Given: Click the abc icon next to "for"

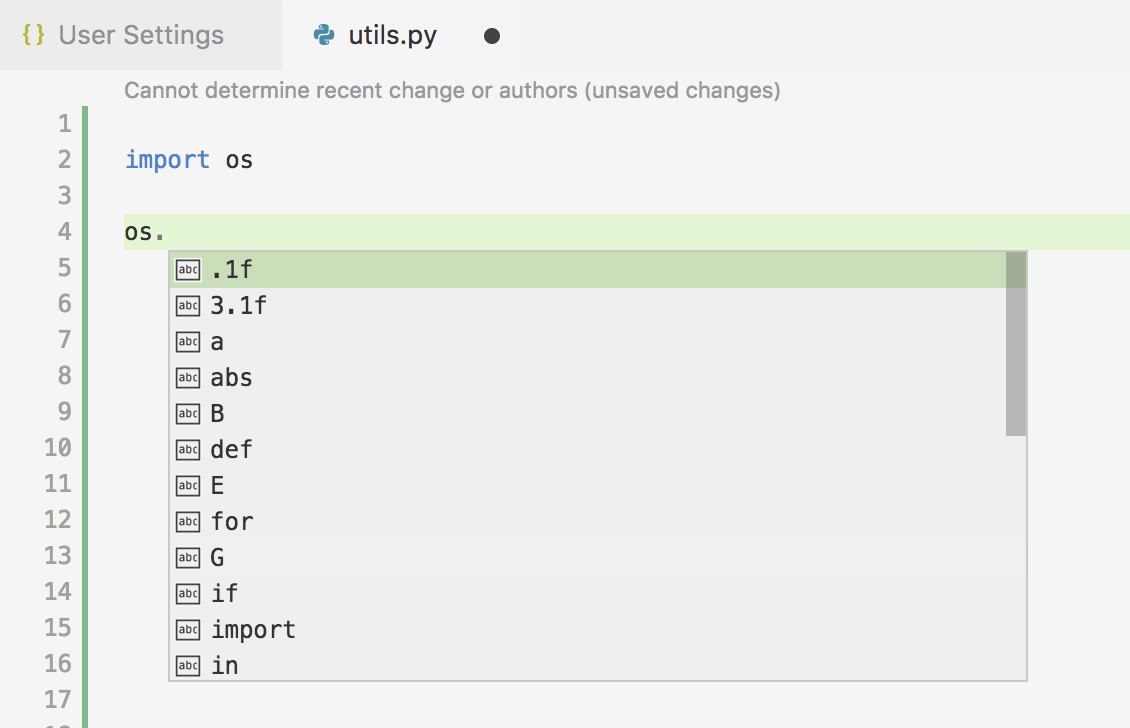Looking at the screenshot, I should [187, 521].
